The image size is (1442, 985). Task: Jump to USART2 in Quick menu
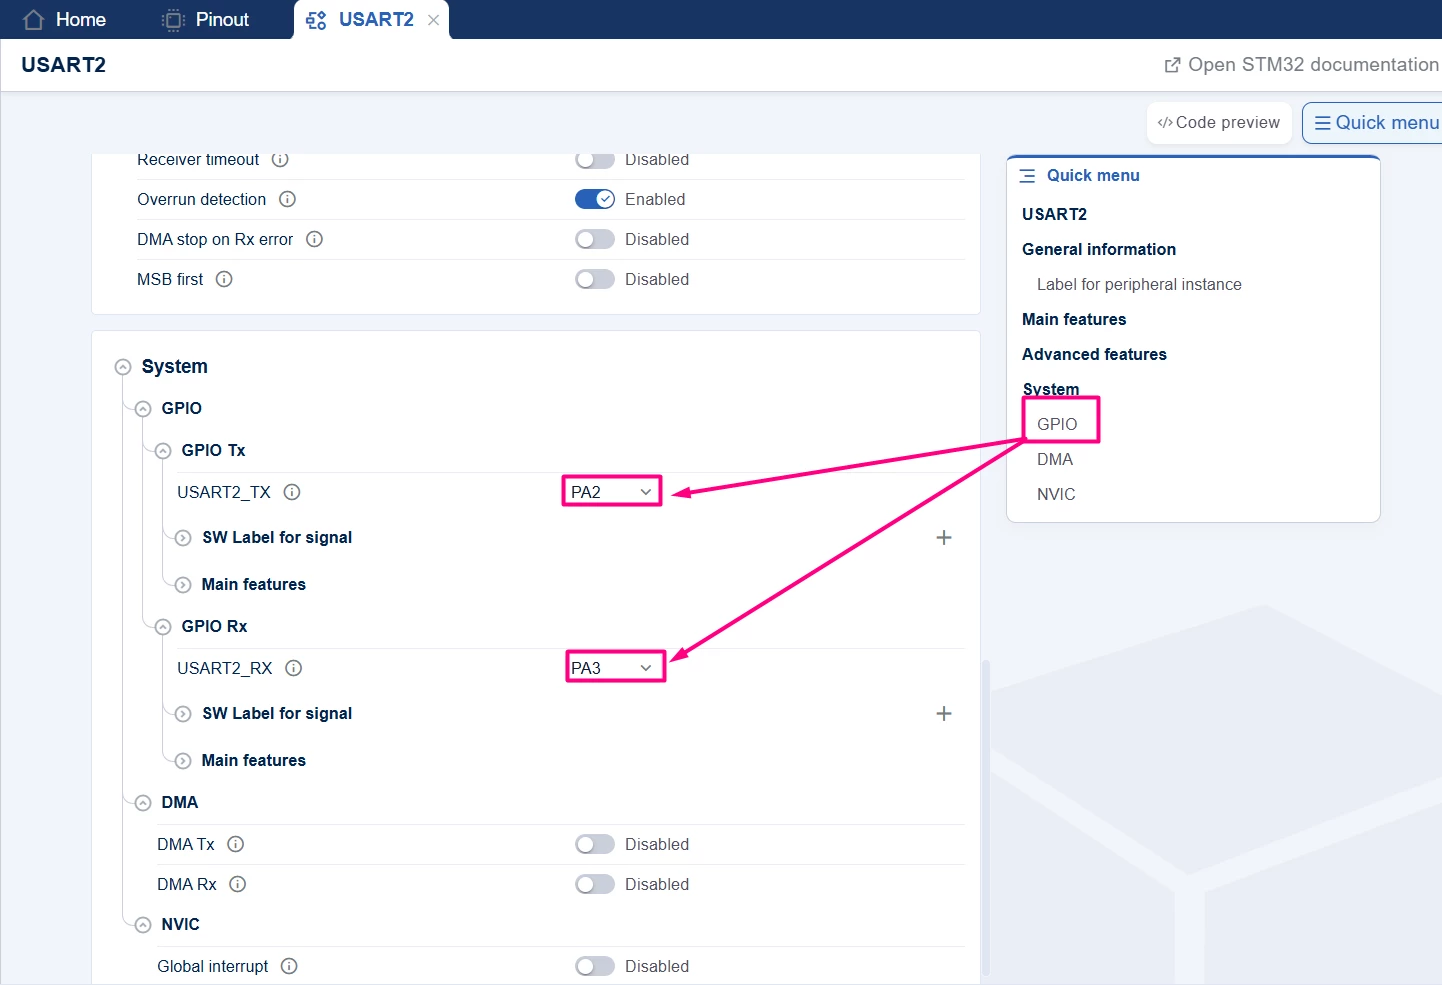1054,214
